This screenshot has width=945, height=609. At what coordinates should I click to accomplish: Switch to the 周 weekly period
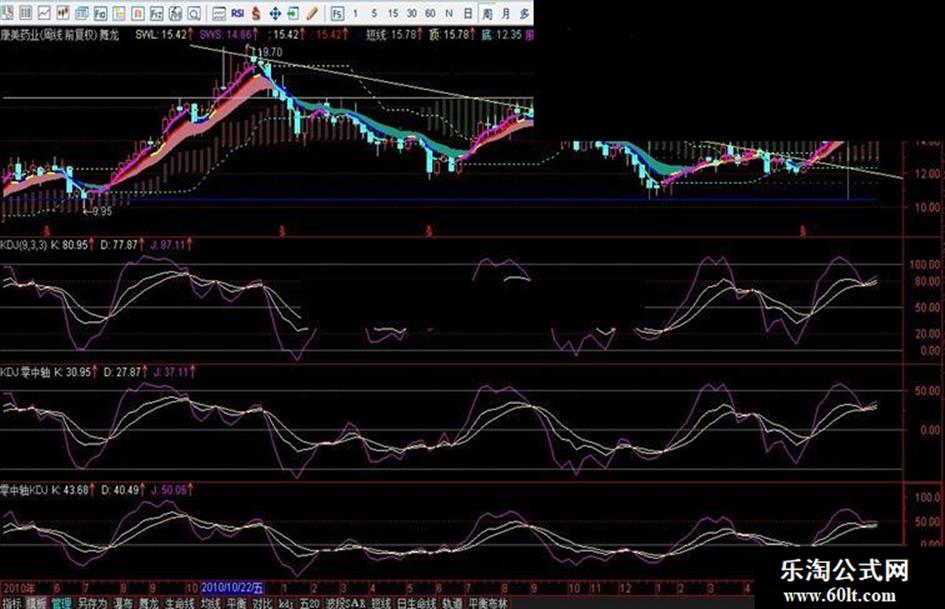pos(486,13)
